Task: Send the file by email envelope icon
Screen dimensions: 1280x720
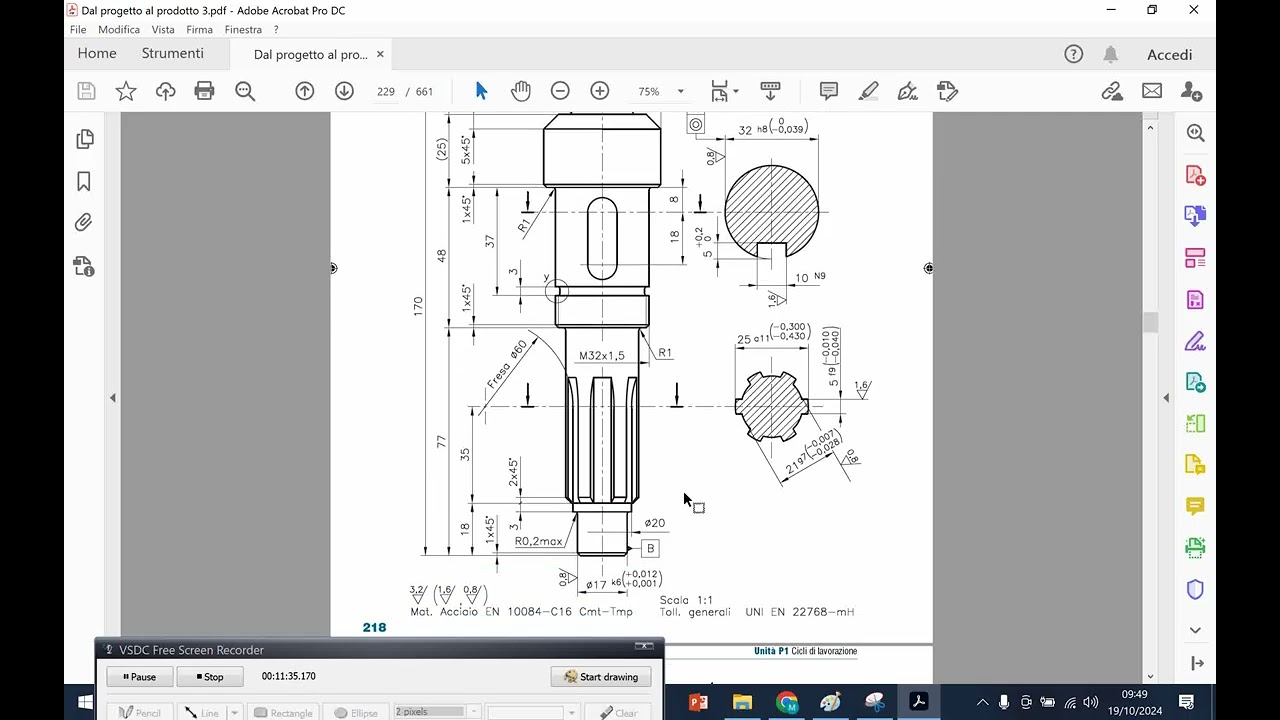Action: coord(1152,91)
